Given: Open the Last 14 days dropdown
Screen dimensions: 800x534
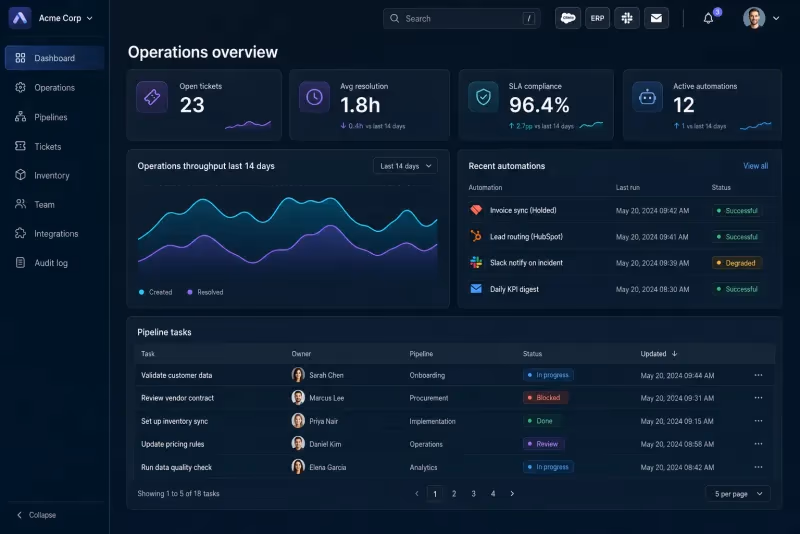Looking at the screenshot, I should [405, 166].
